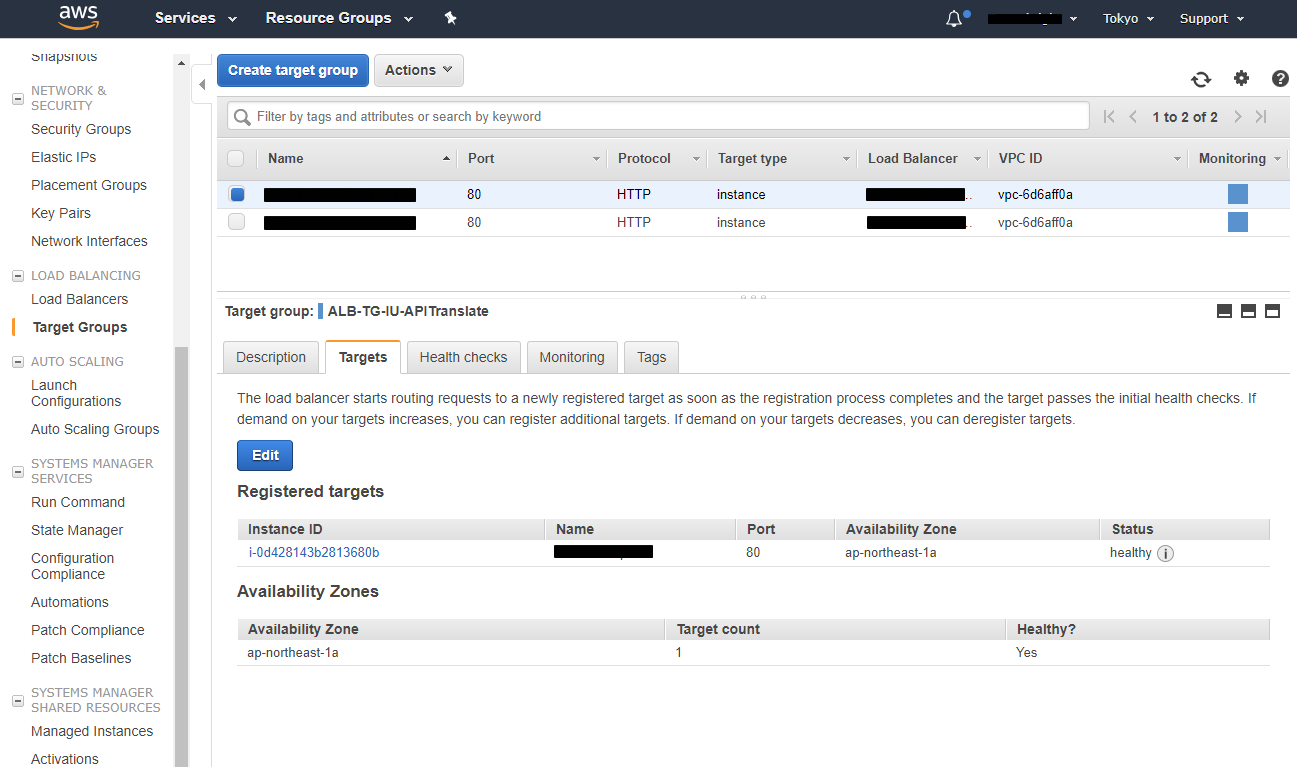
Task: Toggle the select-all checkbox in table header
Action: pos(236,158)
